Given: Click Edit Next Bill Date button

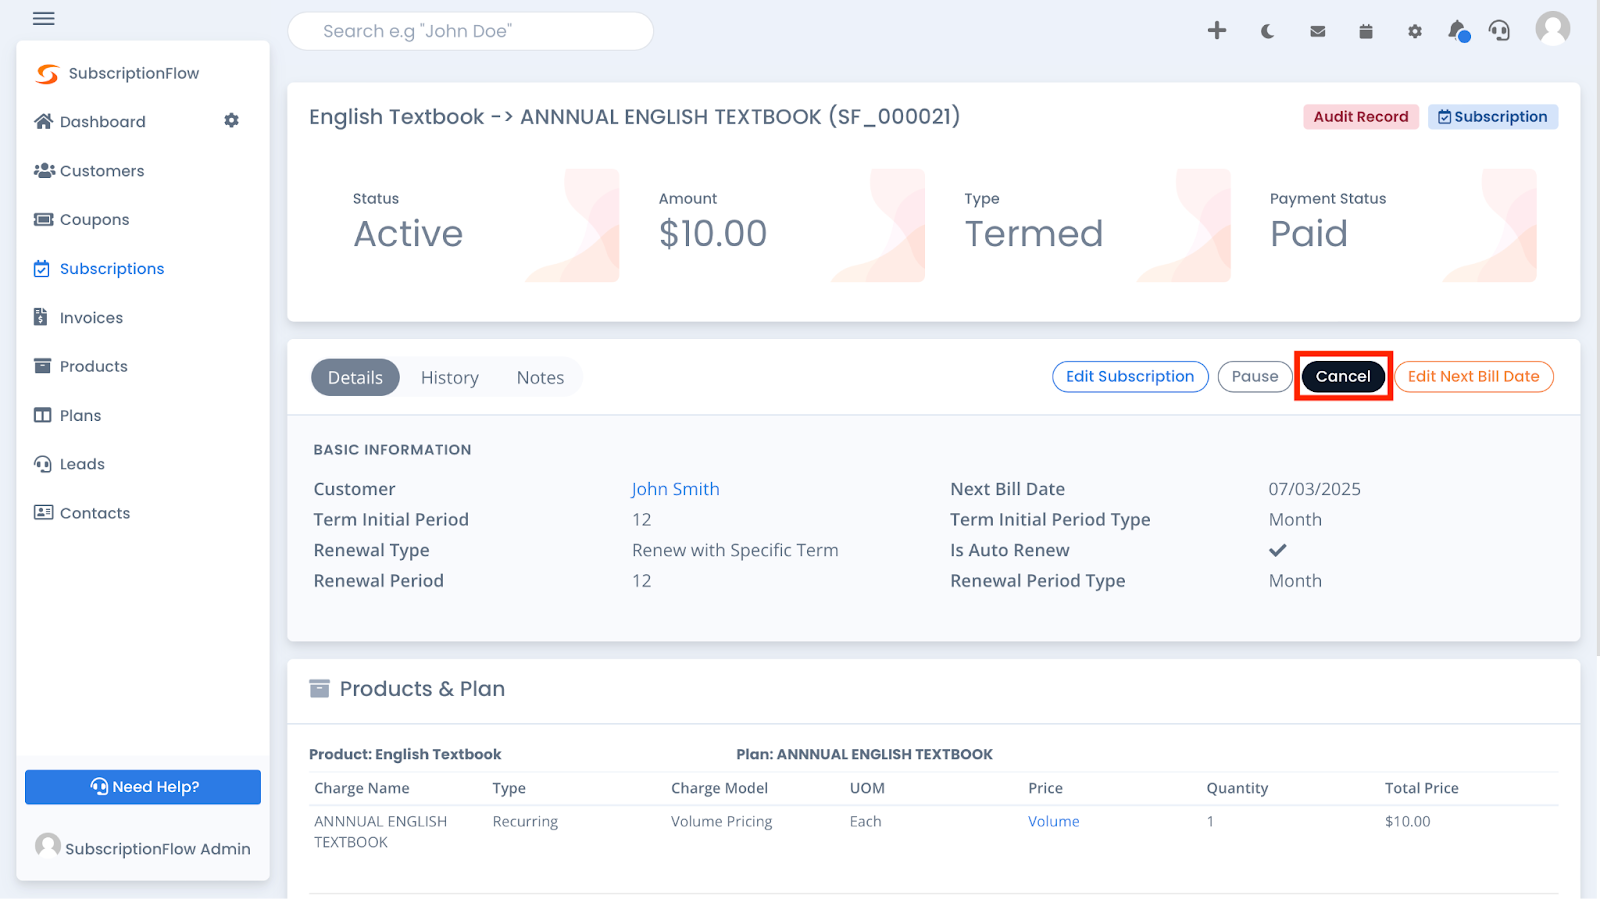Looking at the screenshot, I should (1473, 377).
